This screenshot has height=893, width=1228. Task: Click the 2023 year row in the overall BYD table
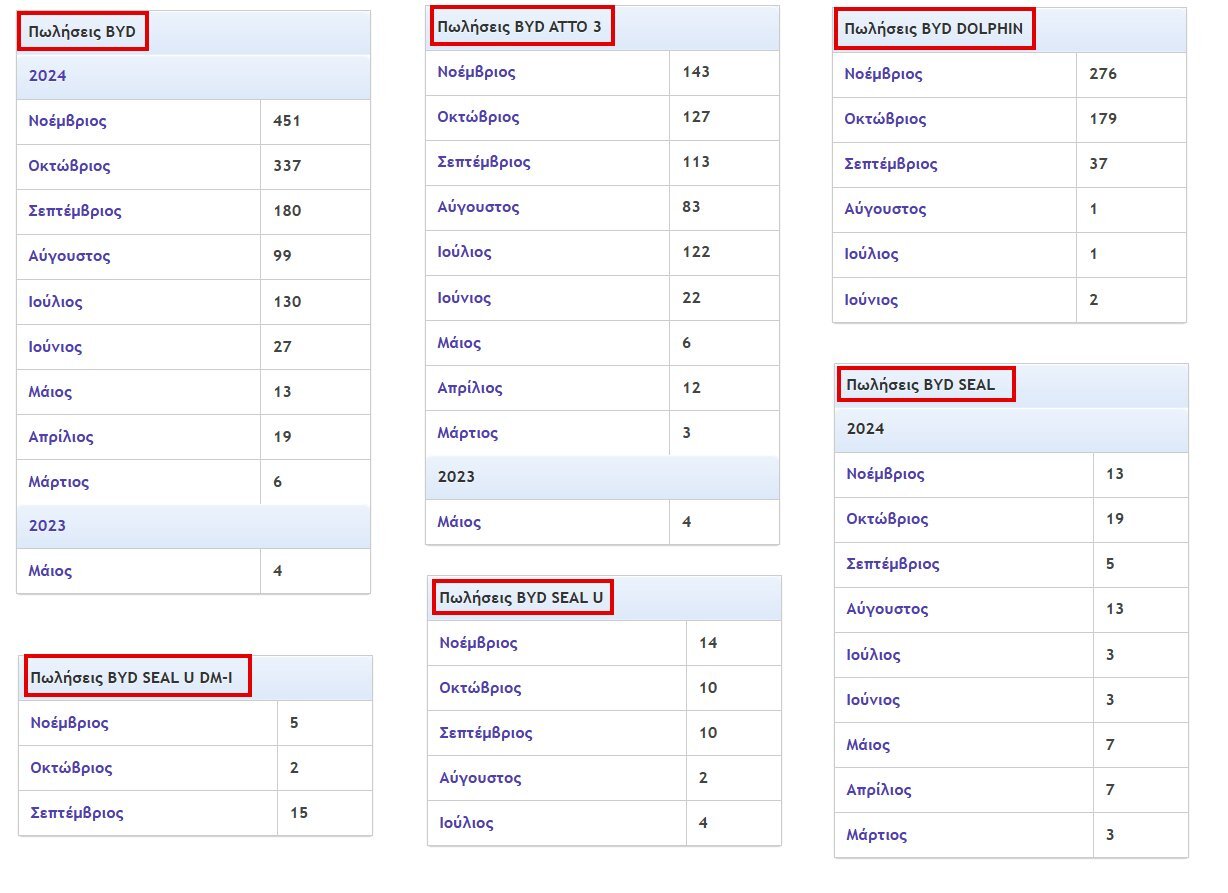(x=193, y=526)
